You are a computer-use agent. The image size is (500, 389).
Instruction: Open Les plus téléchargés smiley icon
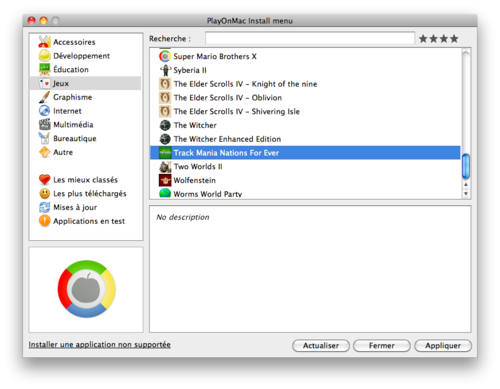[x=44, y=193]
